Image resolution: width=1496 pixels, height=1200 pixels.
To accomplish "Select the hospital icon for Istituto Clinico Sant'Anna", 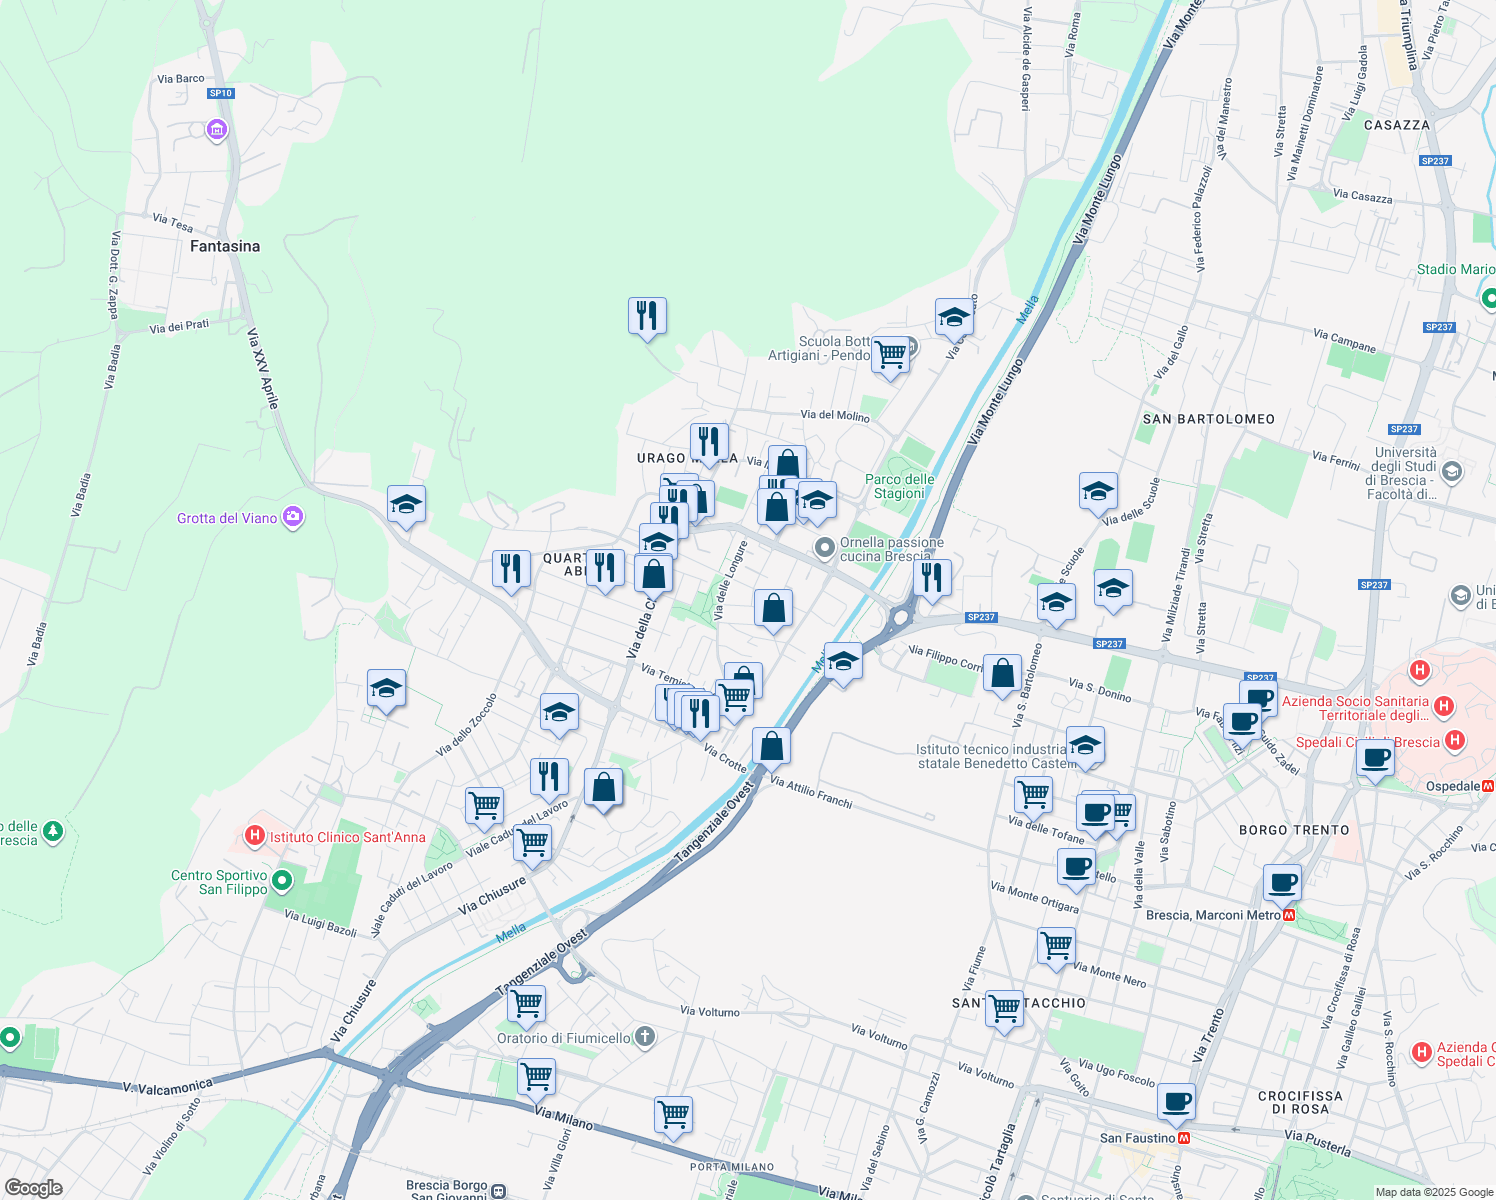I will click(x=255, y=836).
